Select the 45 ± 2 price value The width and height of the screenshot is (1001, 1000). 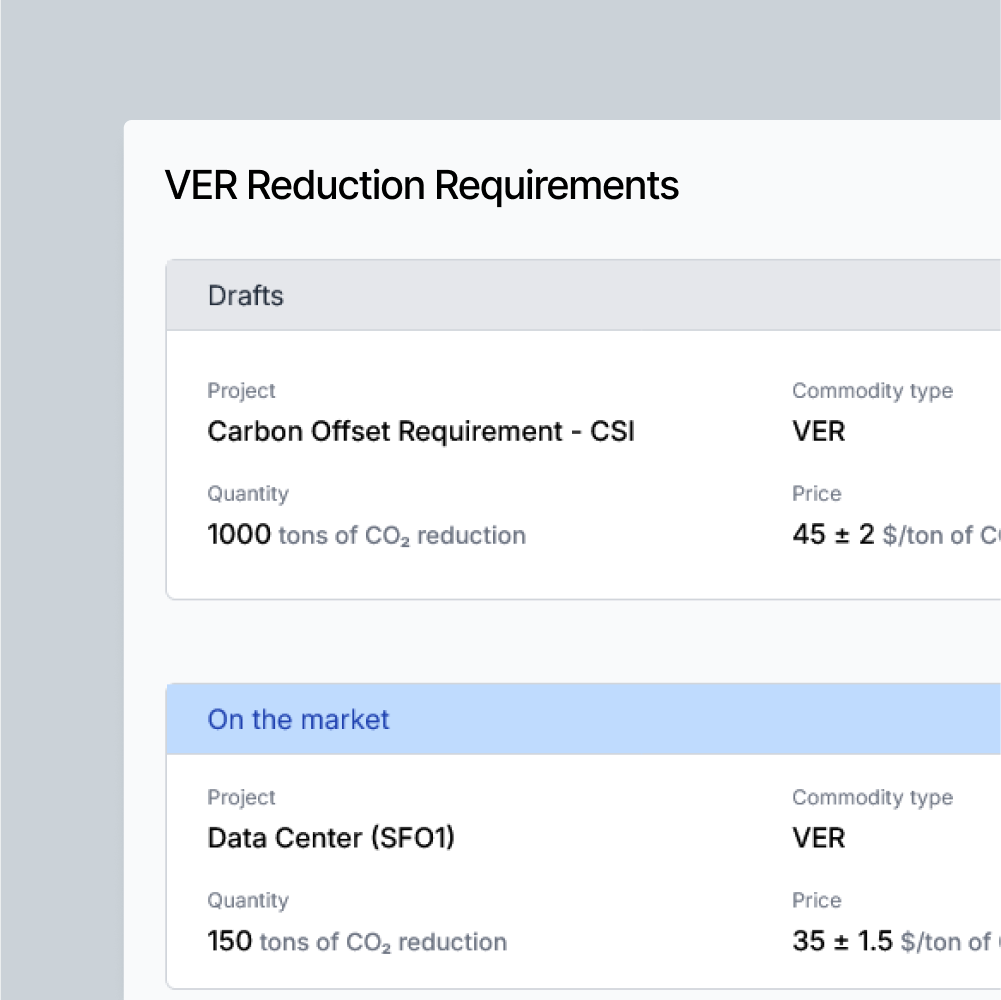[x=833, y=535]
